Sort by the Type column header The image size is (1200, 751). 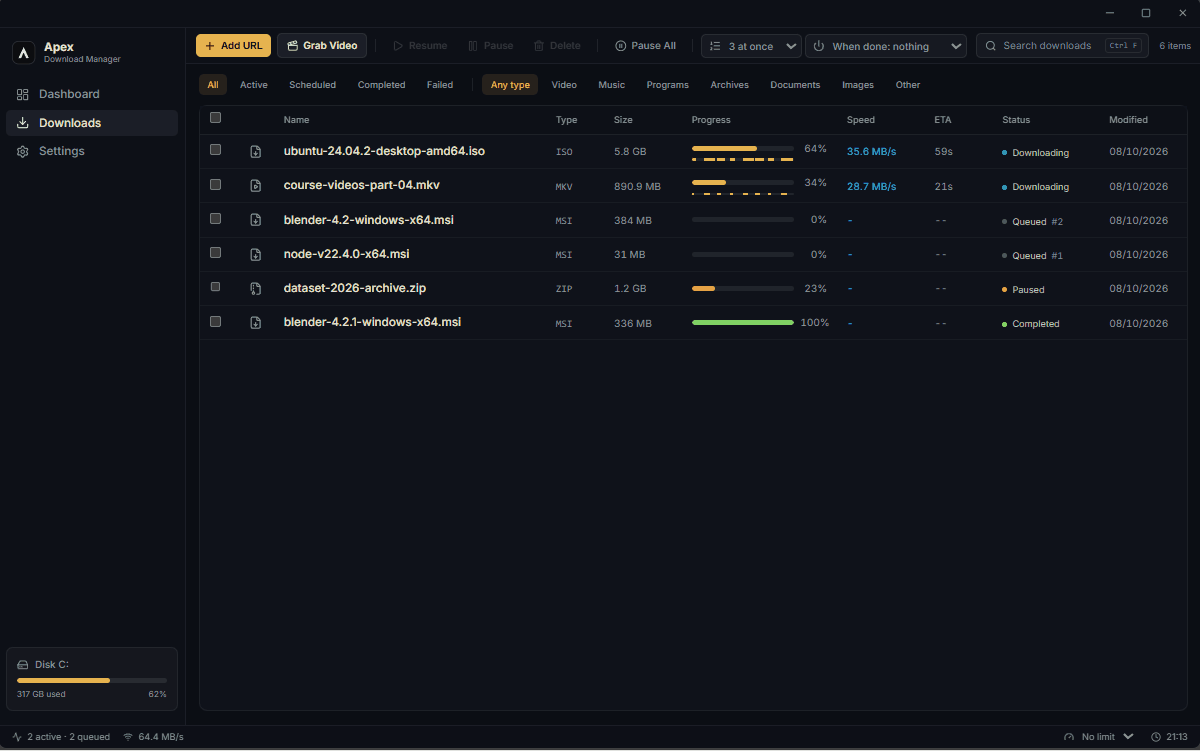[x=567, y=120]
